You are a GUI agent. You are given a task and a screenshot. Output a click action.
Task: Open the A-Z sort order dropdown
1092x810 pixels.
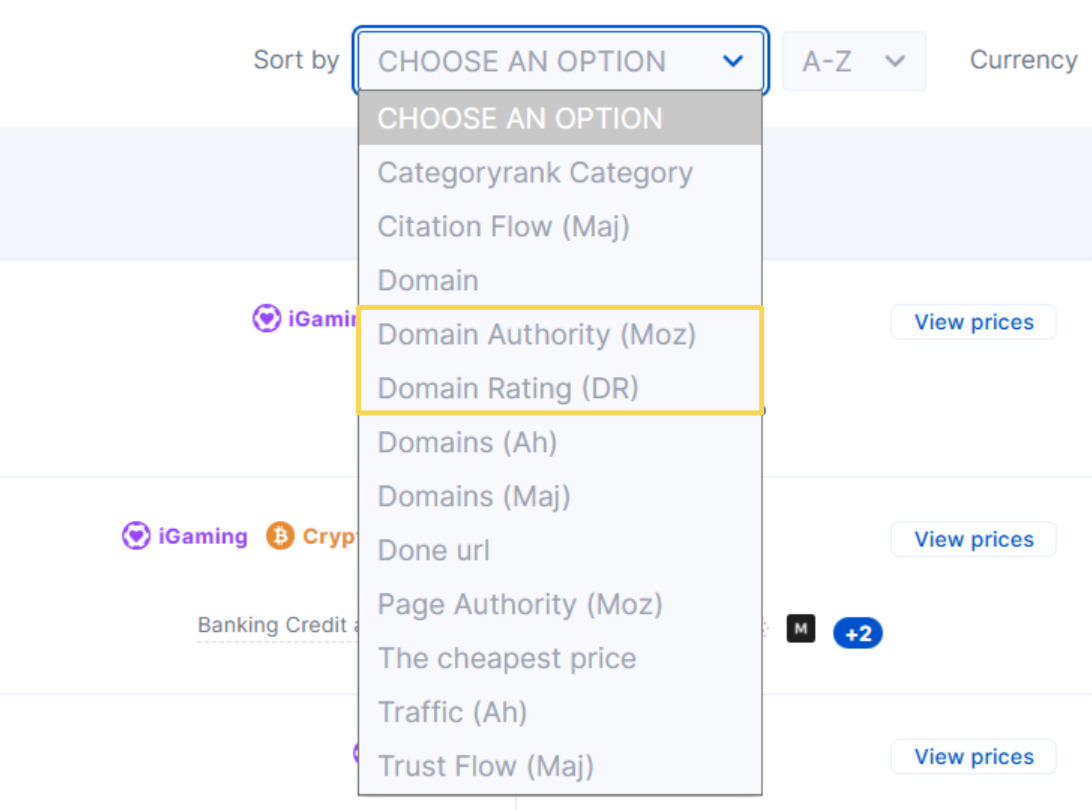tap(854, 61)
